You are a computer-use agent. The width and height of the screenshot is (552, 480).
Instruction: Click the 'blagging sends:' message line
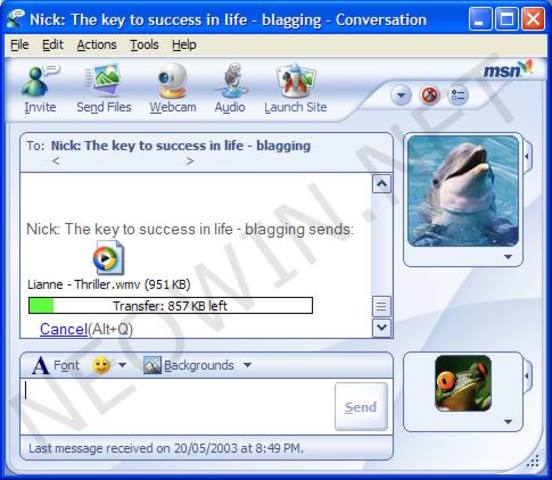190,229
